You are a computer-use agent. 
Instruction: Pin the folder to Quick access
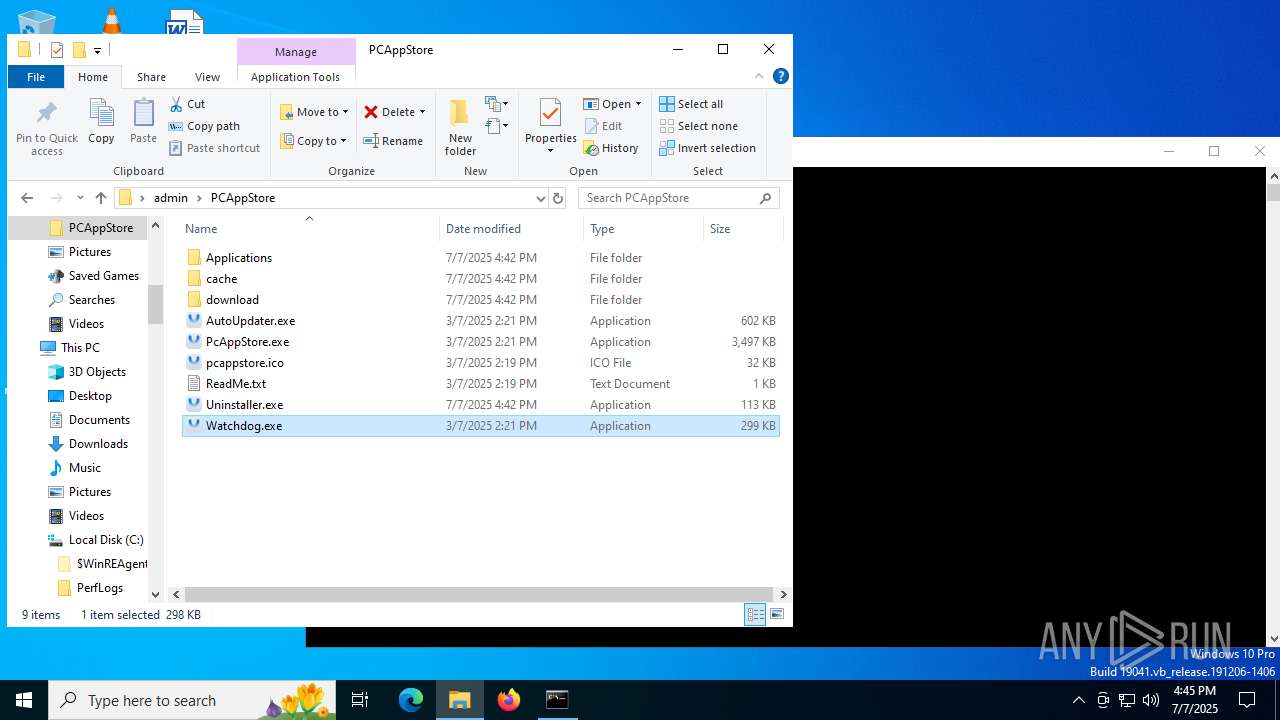point(46,128)
